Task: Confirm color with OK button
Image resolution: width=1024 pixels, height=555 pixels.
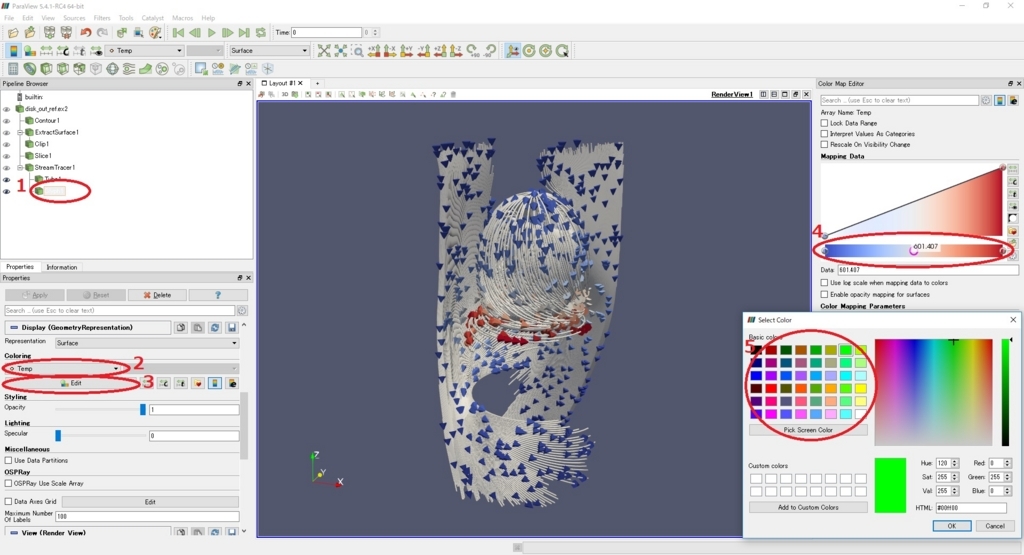Action: [x=952, y=526]
